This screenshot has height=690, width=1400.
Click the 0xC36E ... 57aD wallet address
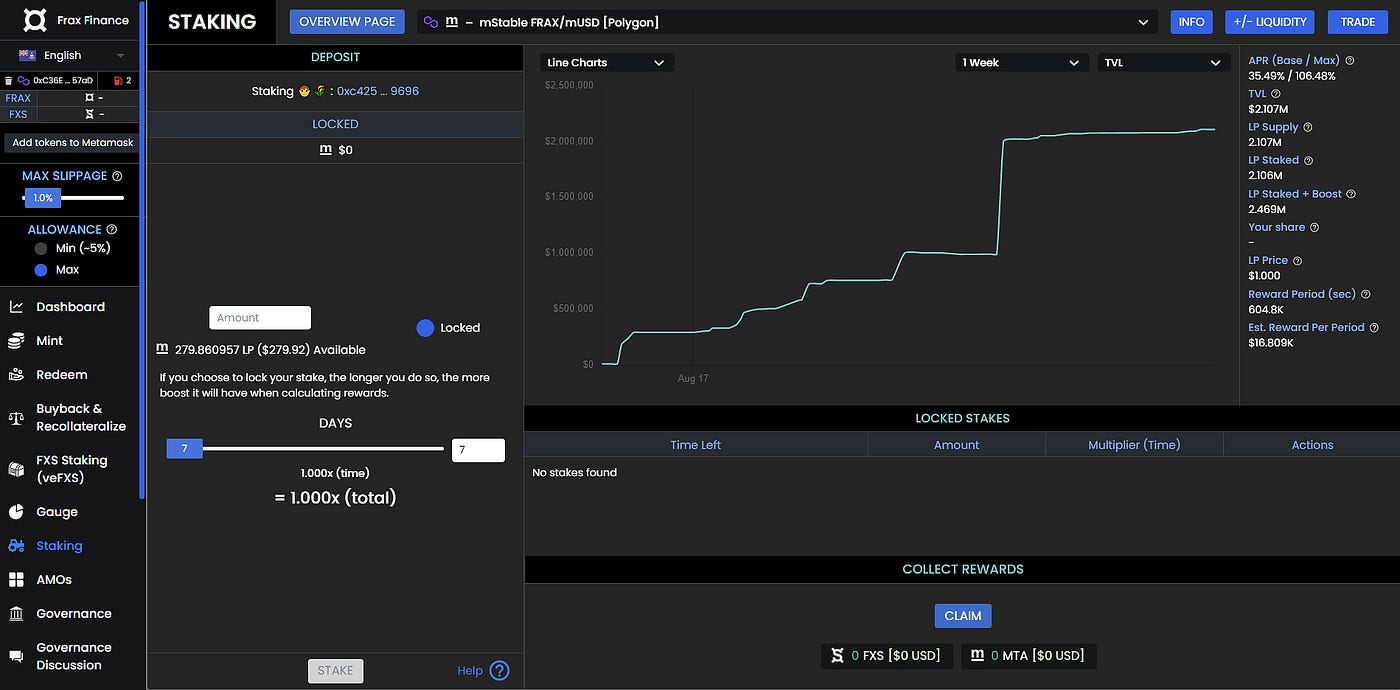[x=63, y=80]
